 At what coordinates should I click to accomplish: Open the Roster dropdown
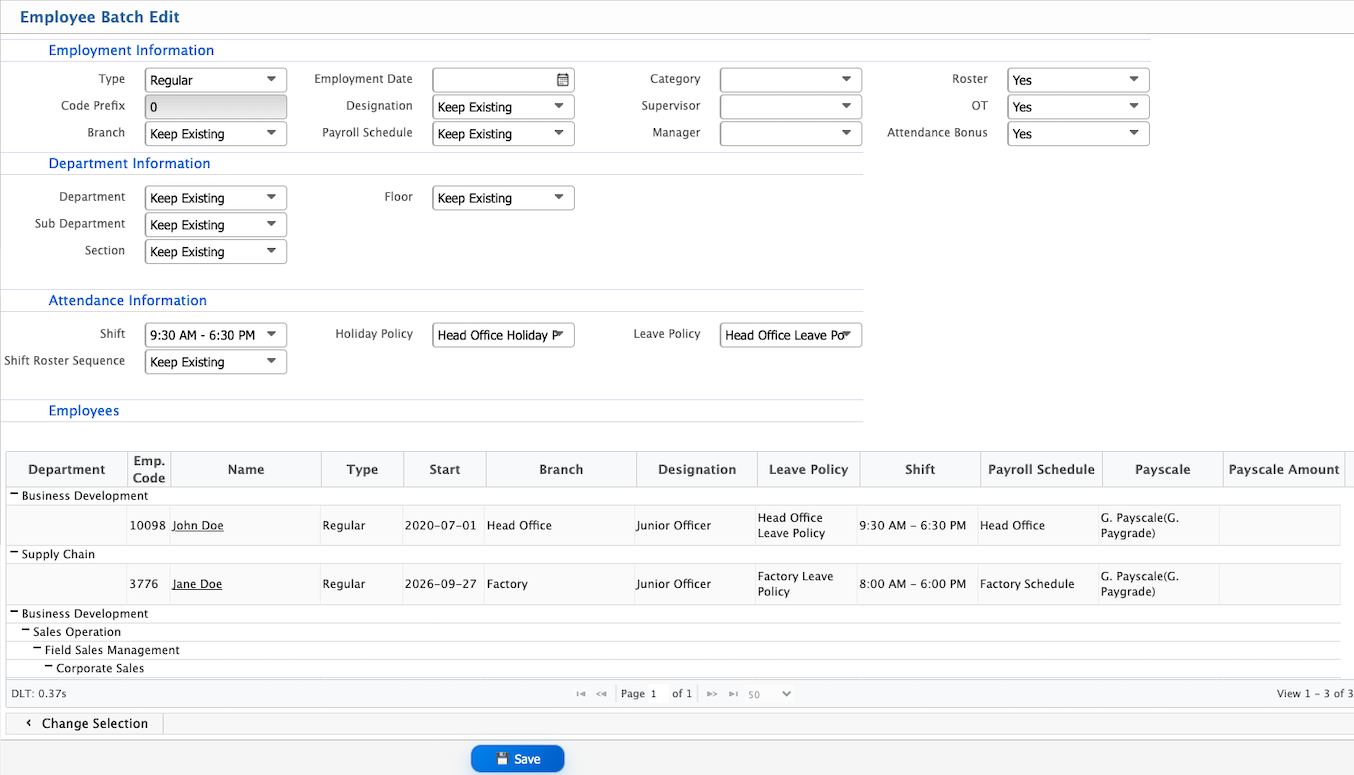pos(1079,80)
